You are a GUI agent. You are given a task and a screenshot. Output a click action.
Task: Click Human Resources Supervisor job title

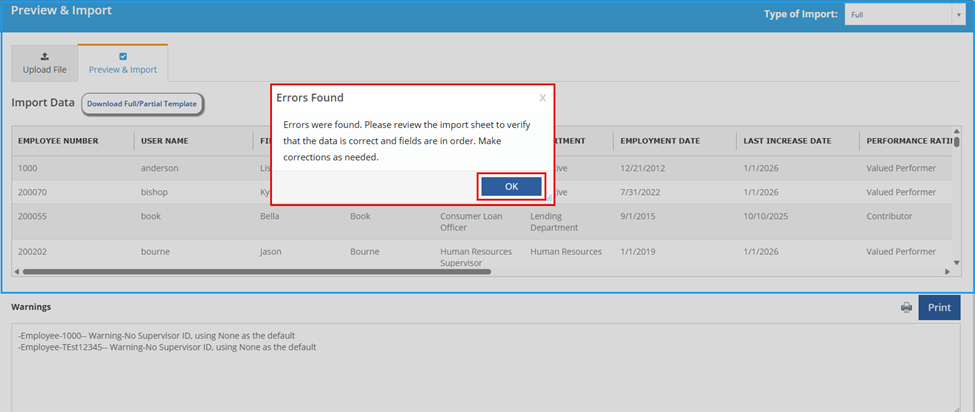pyautogui.click(x=476, y=257)
